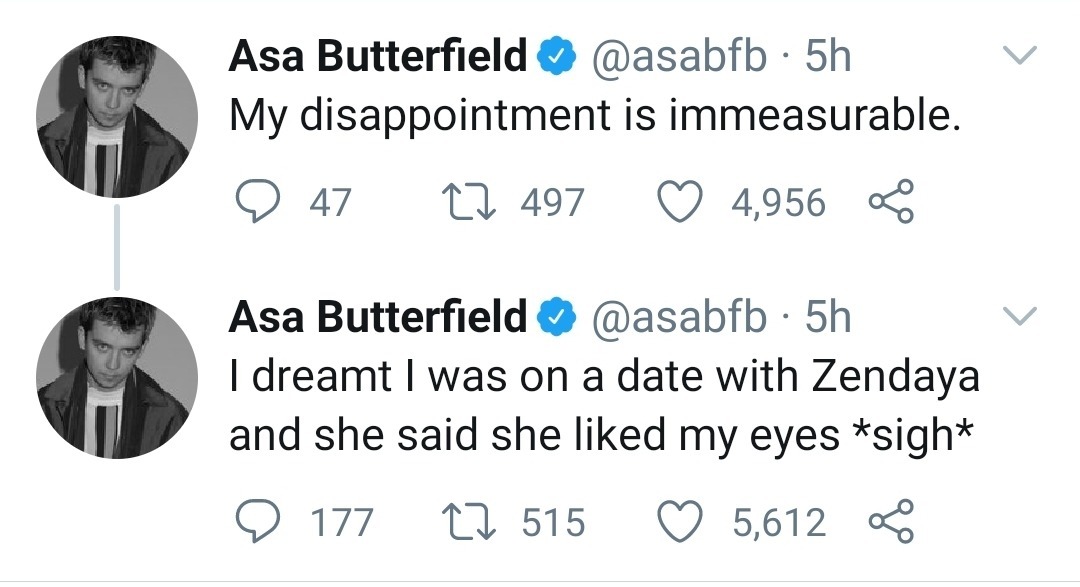Open @asabfb handle on second tweet

click(x=676, y=317)
